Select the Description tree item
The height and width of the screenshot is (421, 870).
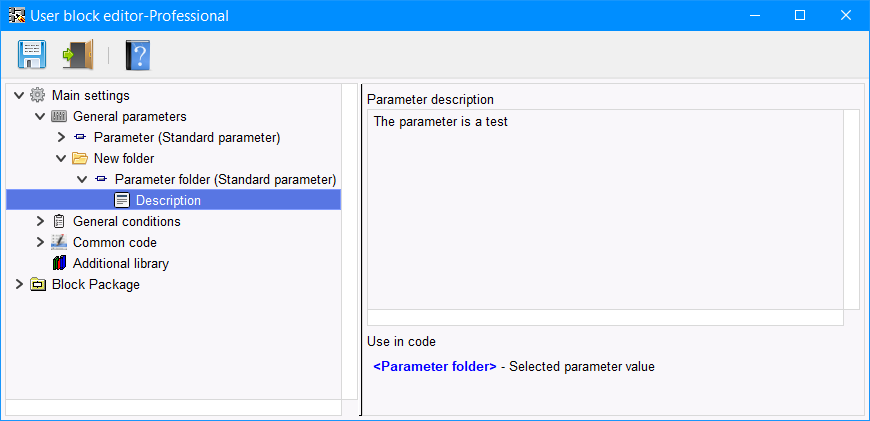pyautogui.click(x=168, y=200)
